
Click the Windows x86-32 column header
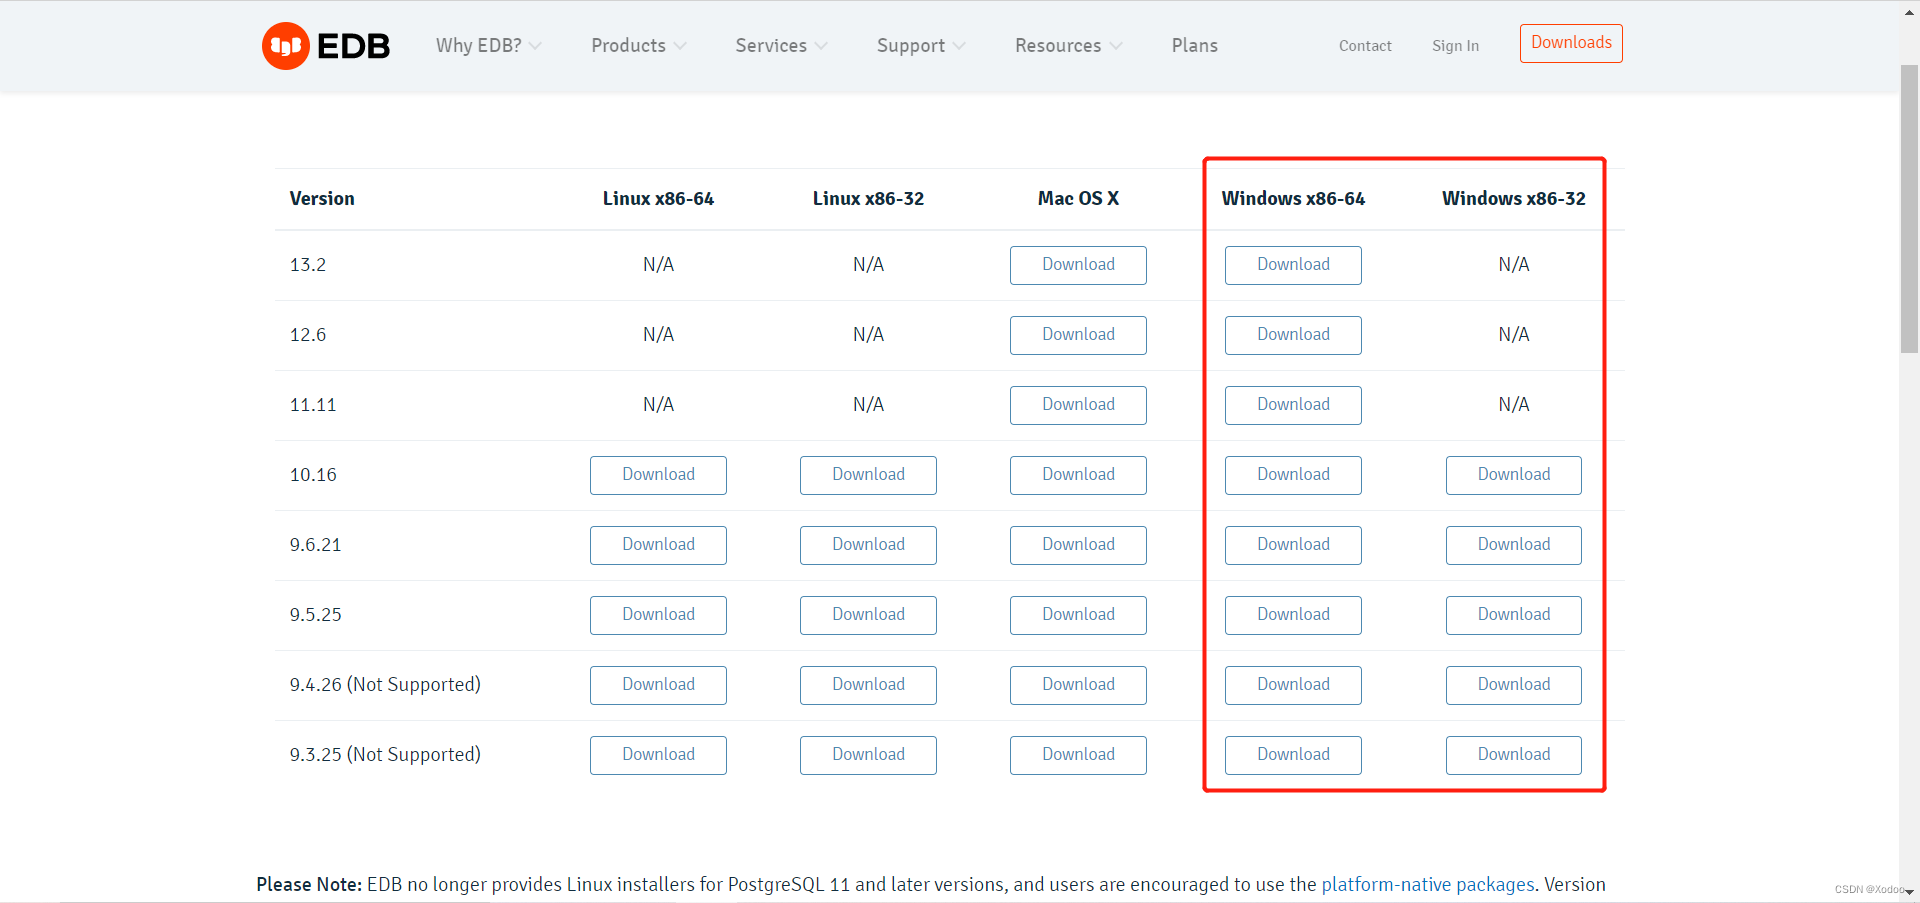1514,199
